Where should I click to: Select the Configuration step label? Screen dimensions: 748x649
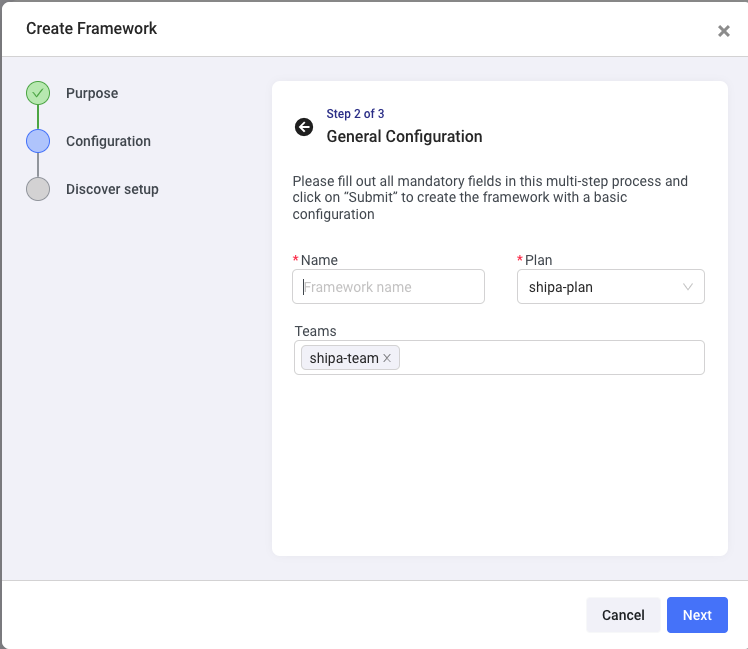tap(108, 141)
